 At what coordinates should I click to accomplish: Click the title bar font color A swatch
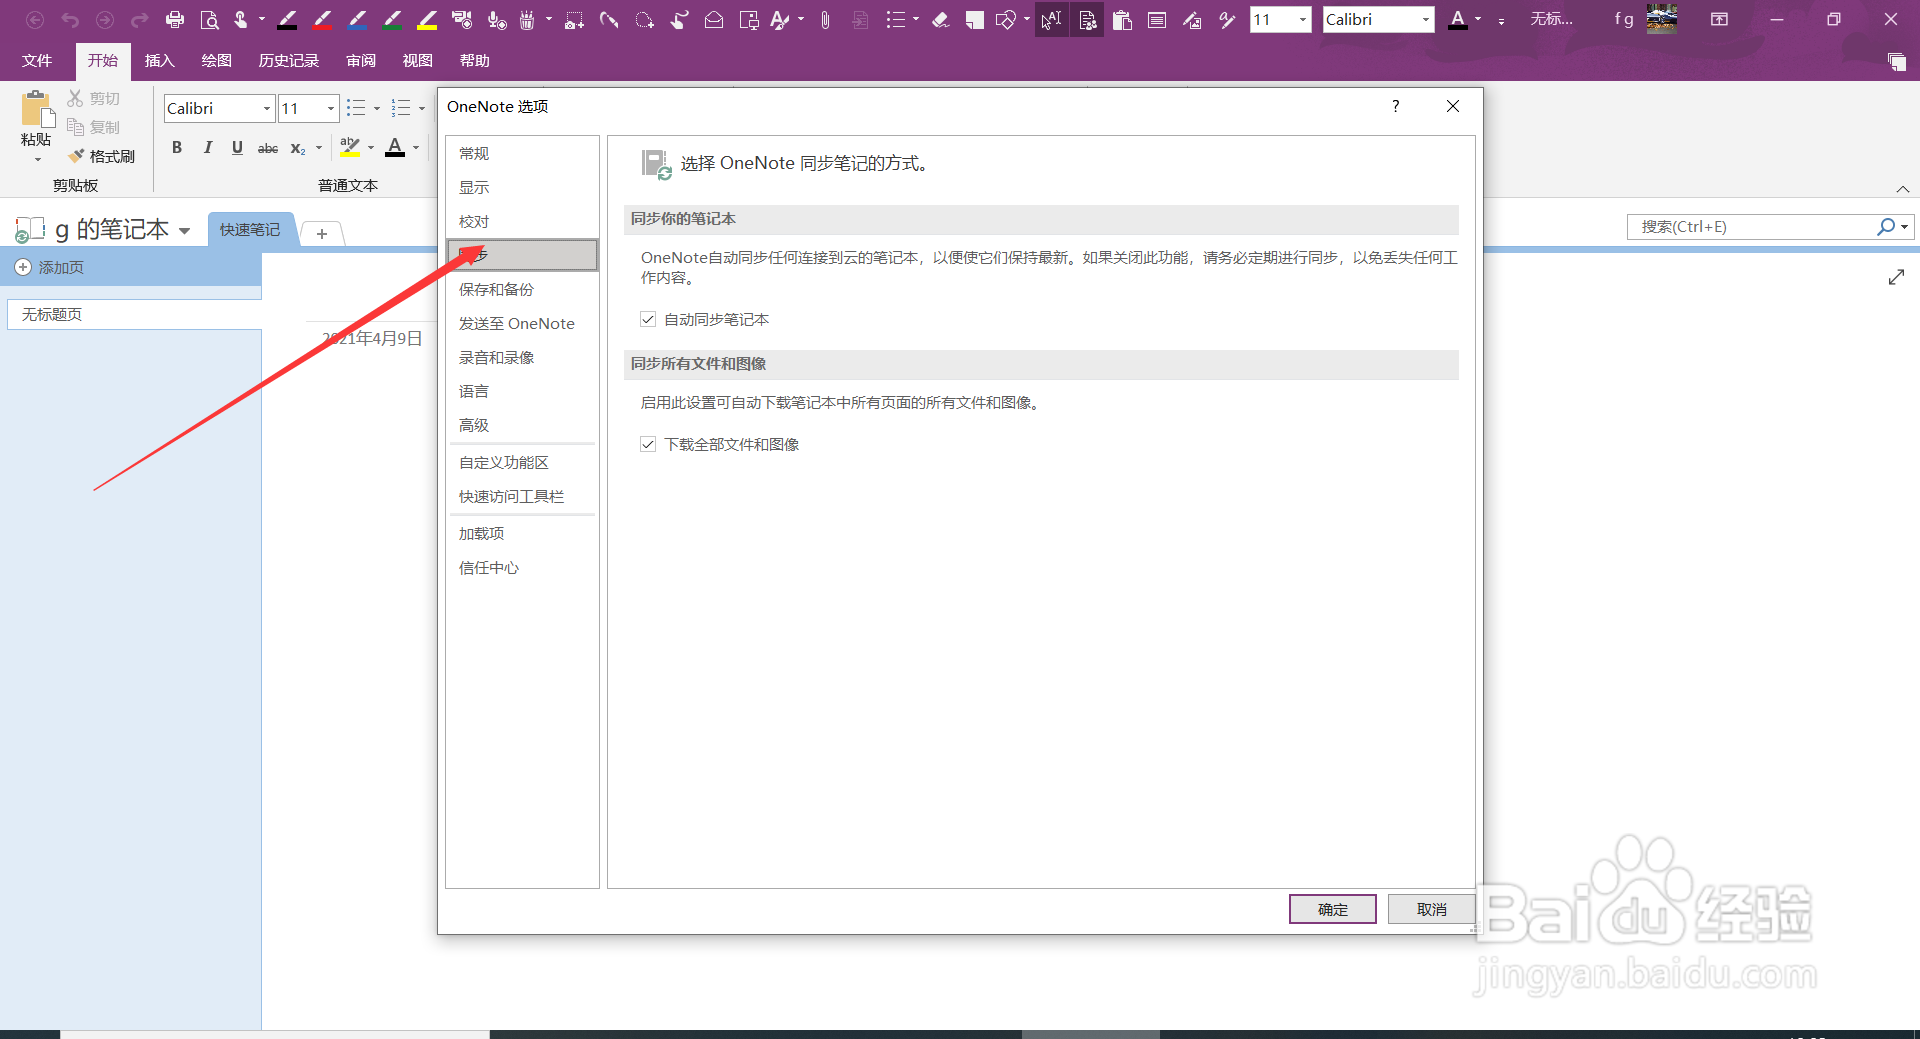pos(1458,19)
